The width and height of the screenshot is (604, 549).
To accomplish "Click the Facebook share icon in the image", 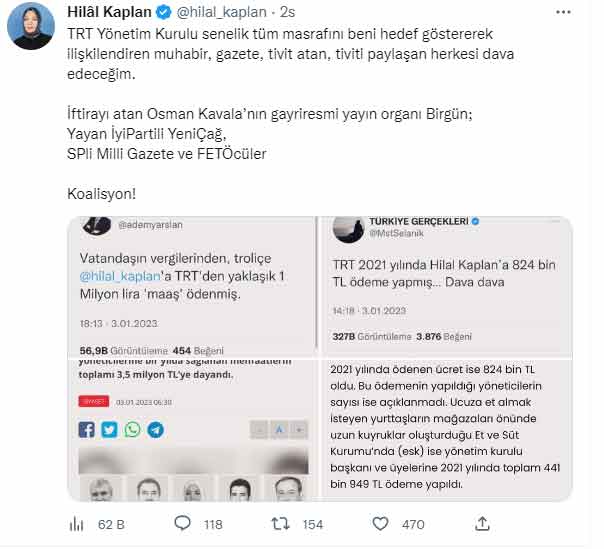I will pos(87,430).
